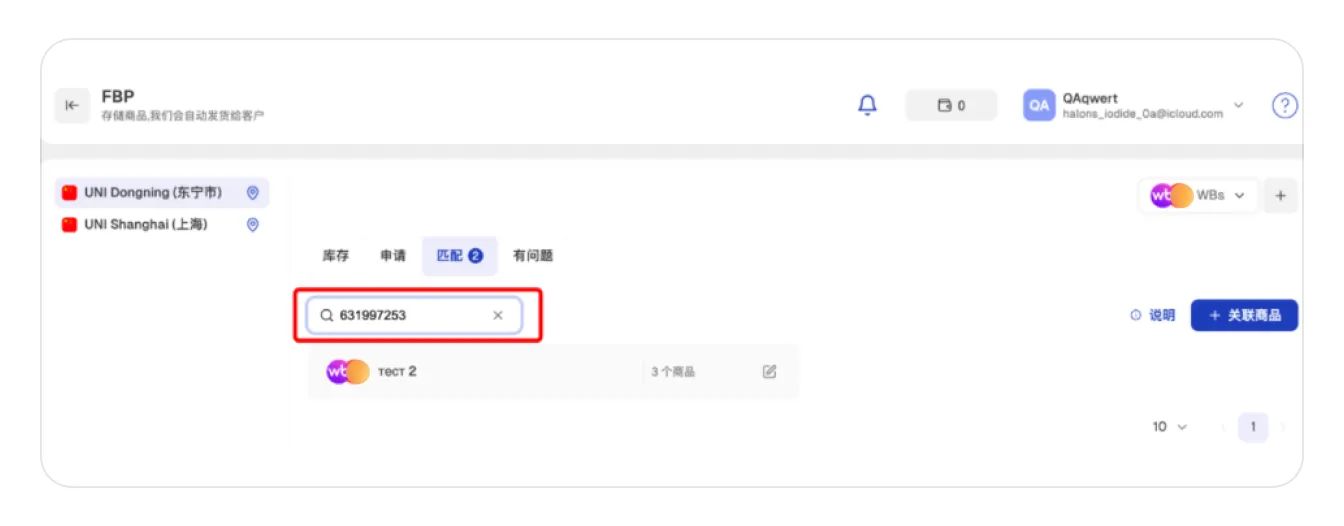The width and height of the screenshot is (1344, 526).
Task: Click the search field containing 631997253
Action: click(414, 315)
